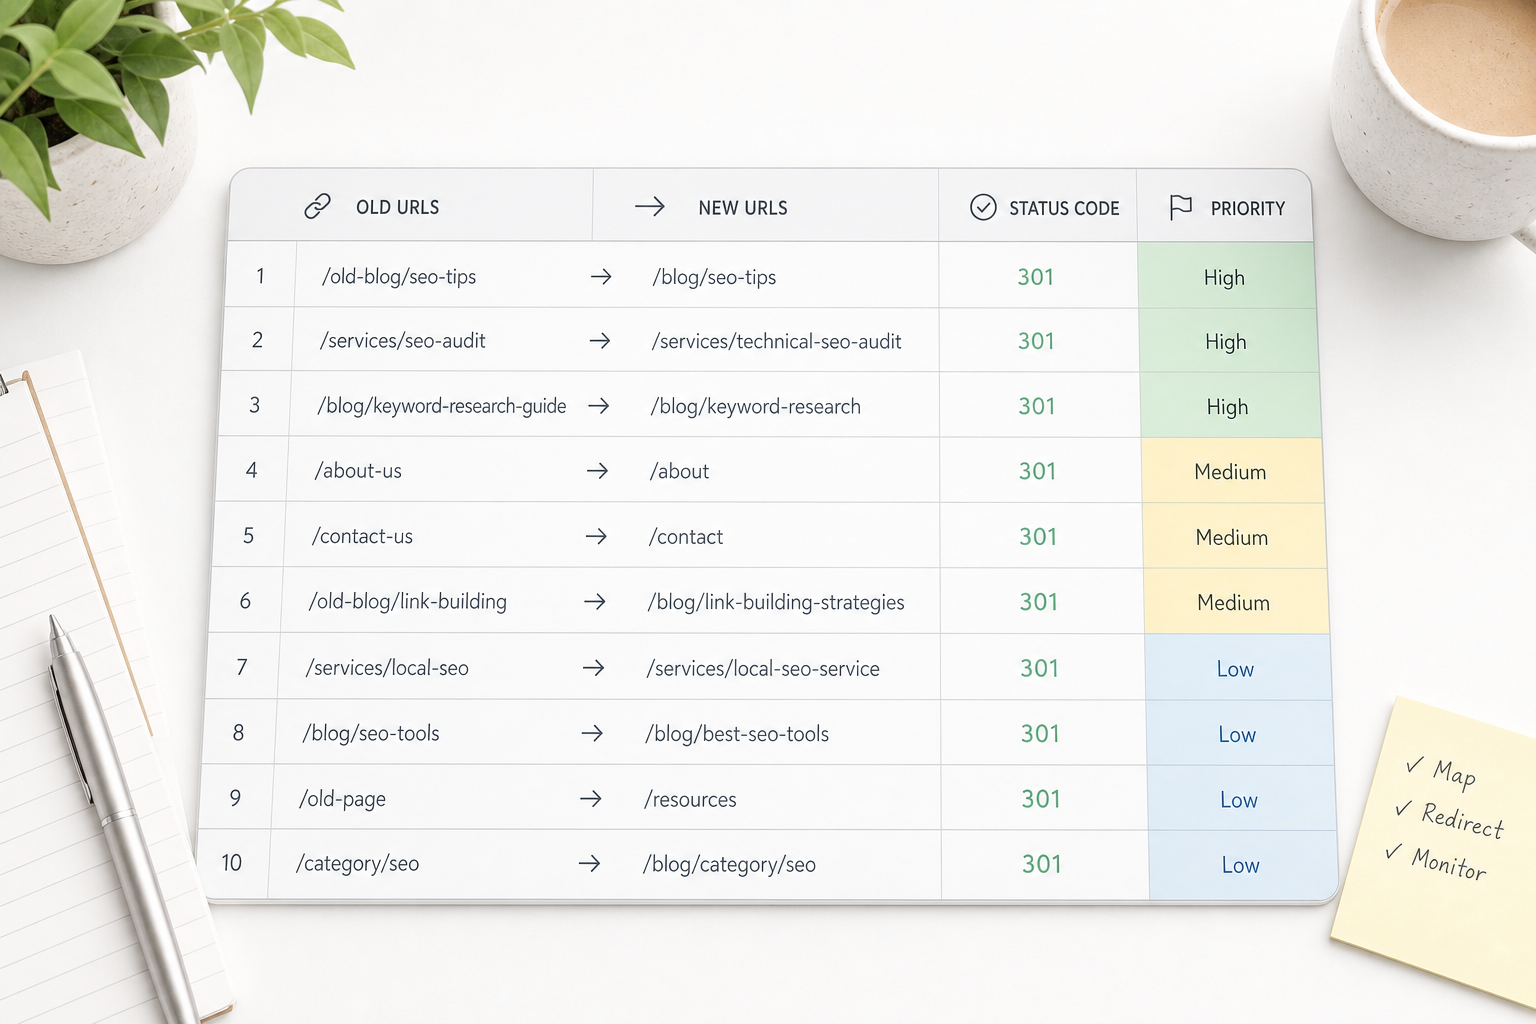Click the arrow in the /blog/seo-tools row
1536x1024 pixels.
tap(592, 733)
